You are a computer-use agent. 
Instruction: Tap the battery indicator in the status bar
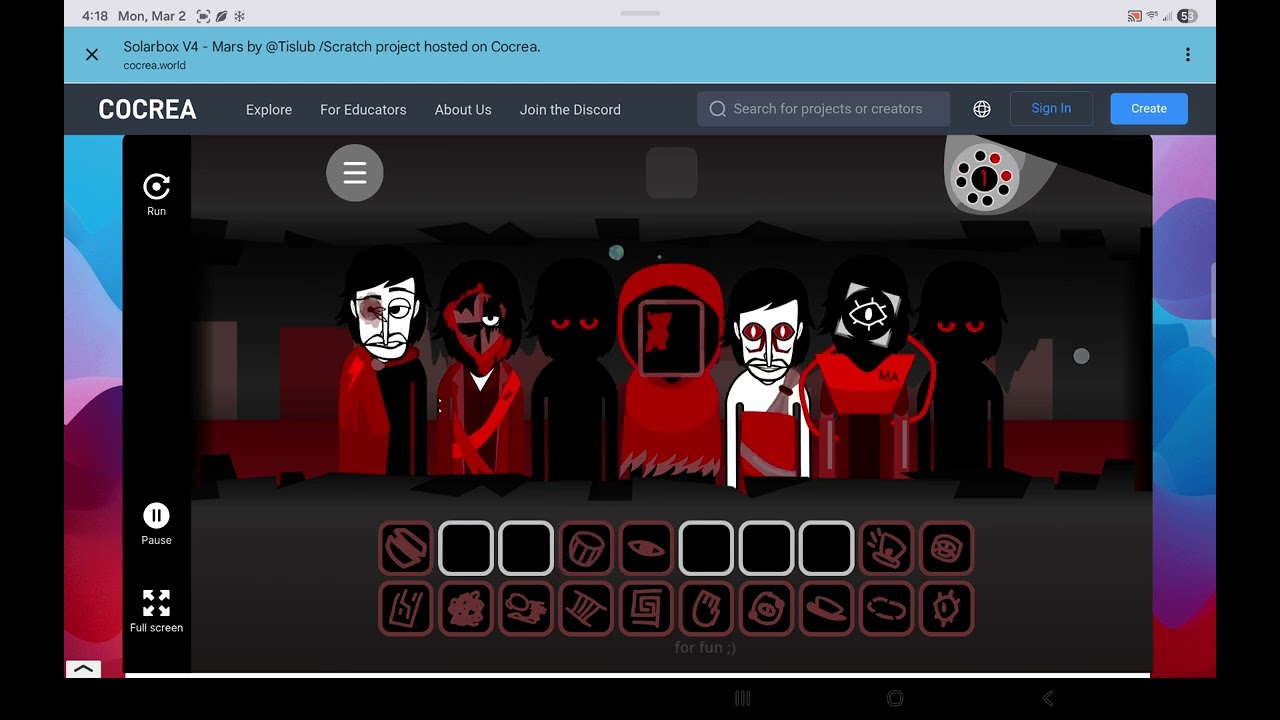1187,16
